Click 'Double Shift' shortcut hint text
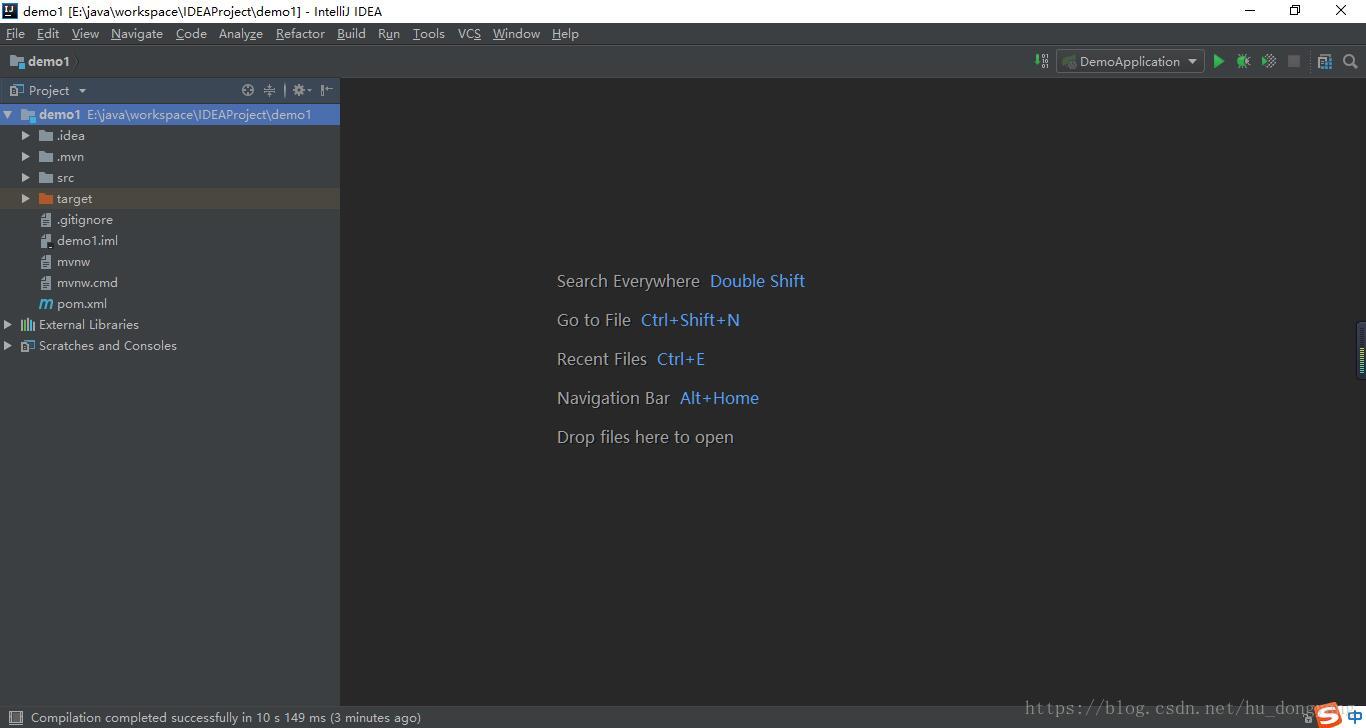 point(757,281)
